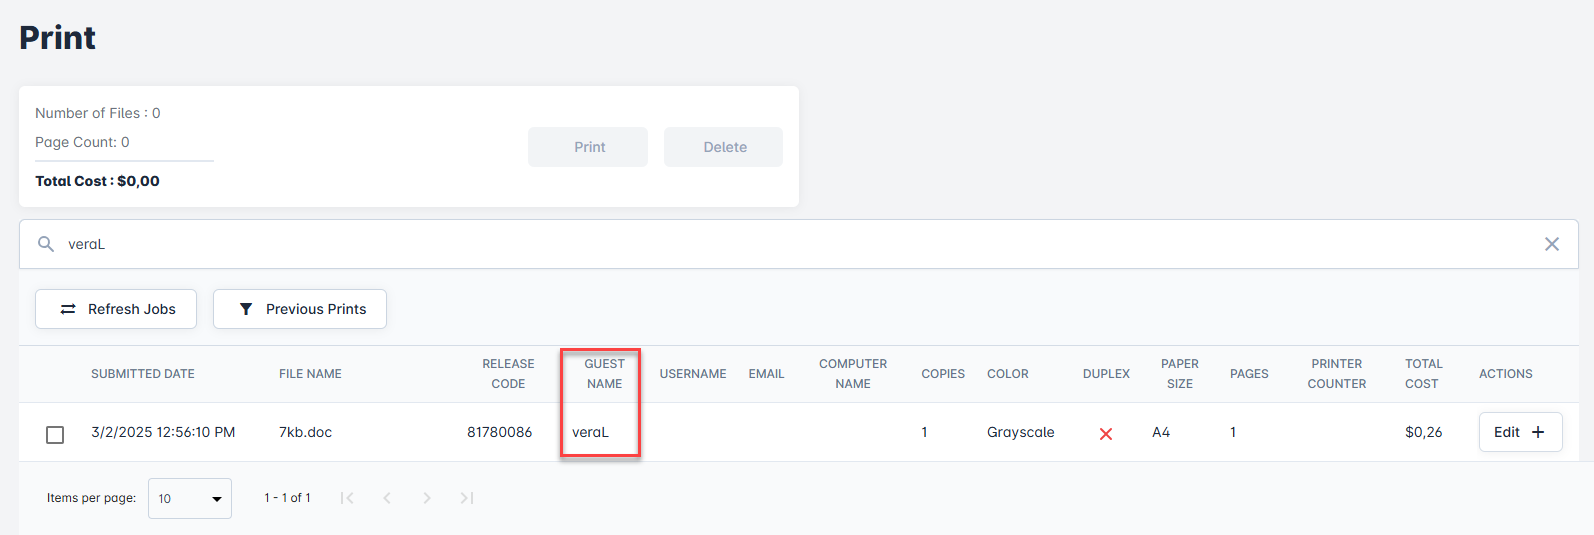1594x535 pixels.
Task: Go to next page arrow
Action: coord(427,498)
